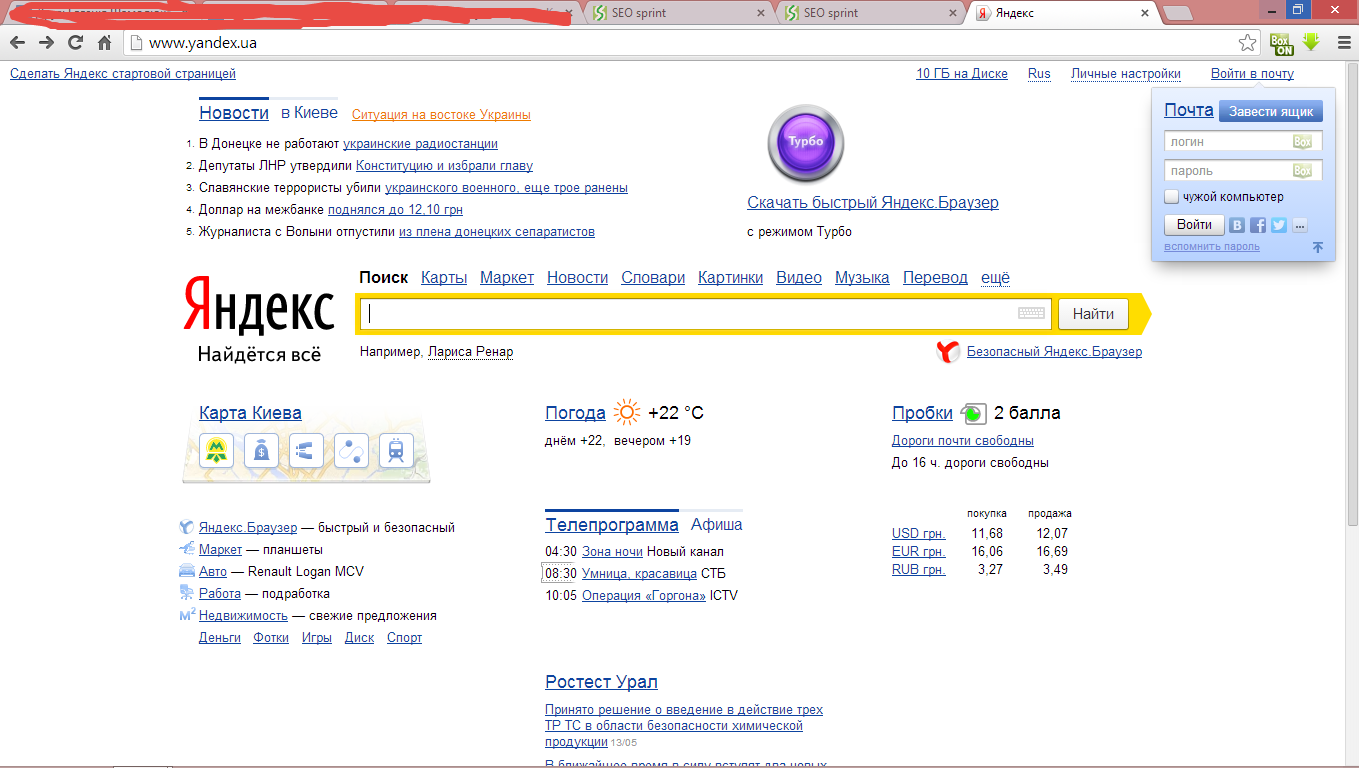Click the green traffic light icon

973,413
